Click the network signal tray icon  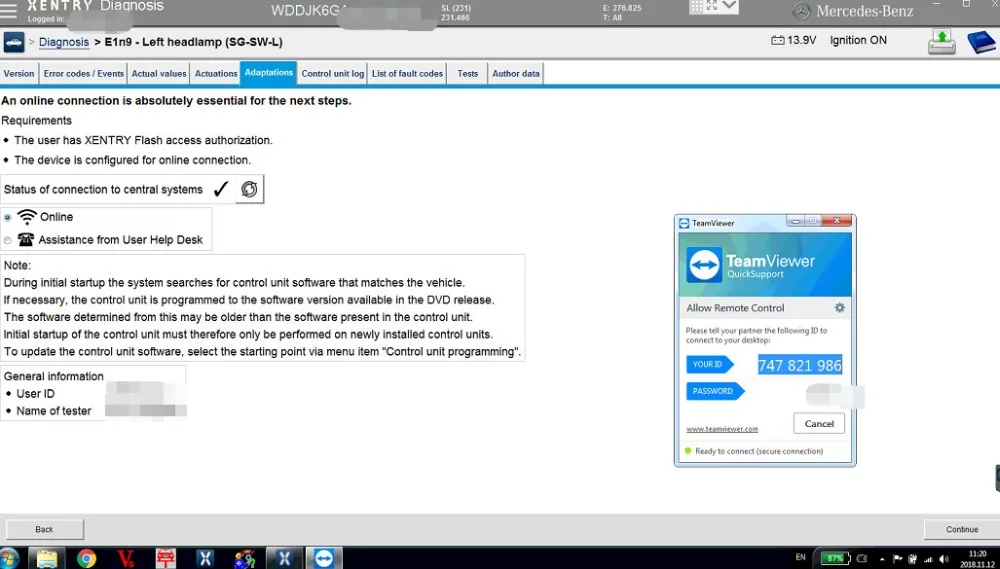tap(929, 559)
